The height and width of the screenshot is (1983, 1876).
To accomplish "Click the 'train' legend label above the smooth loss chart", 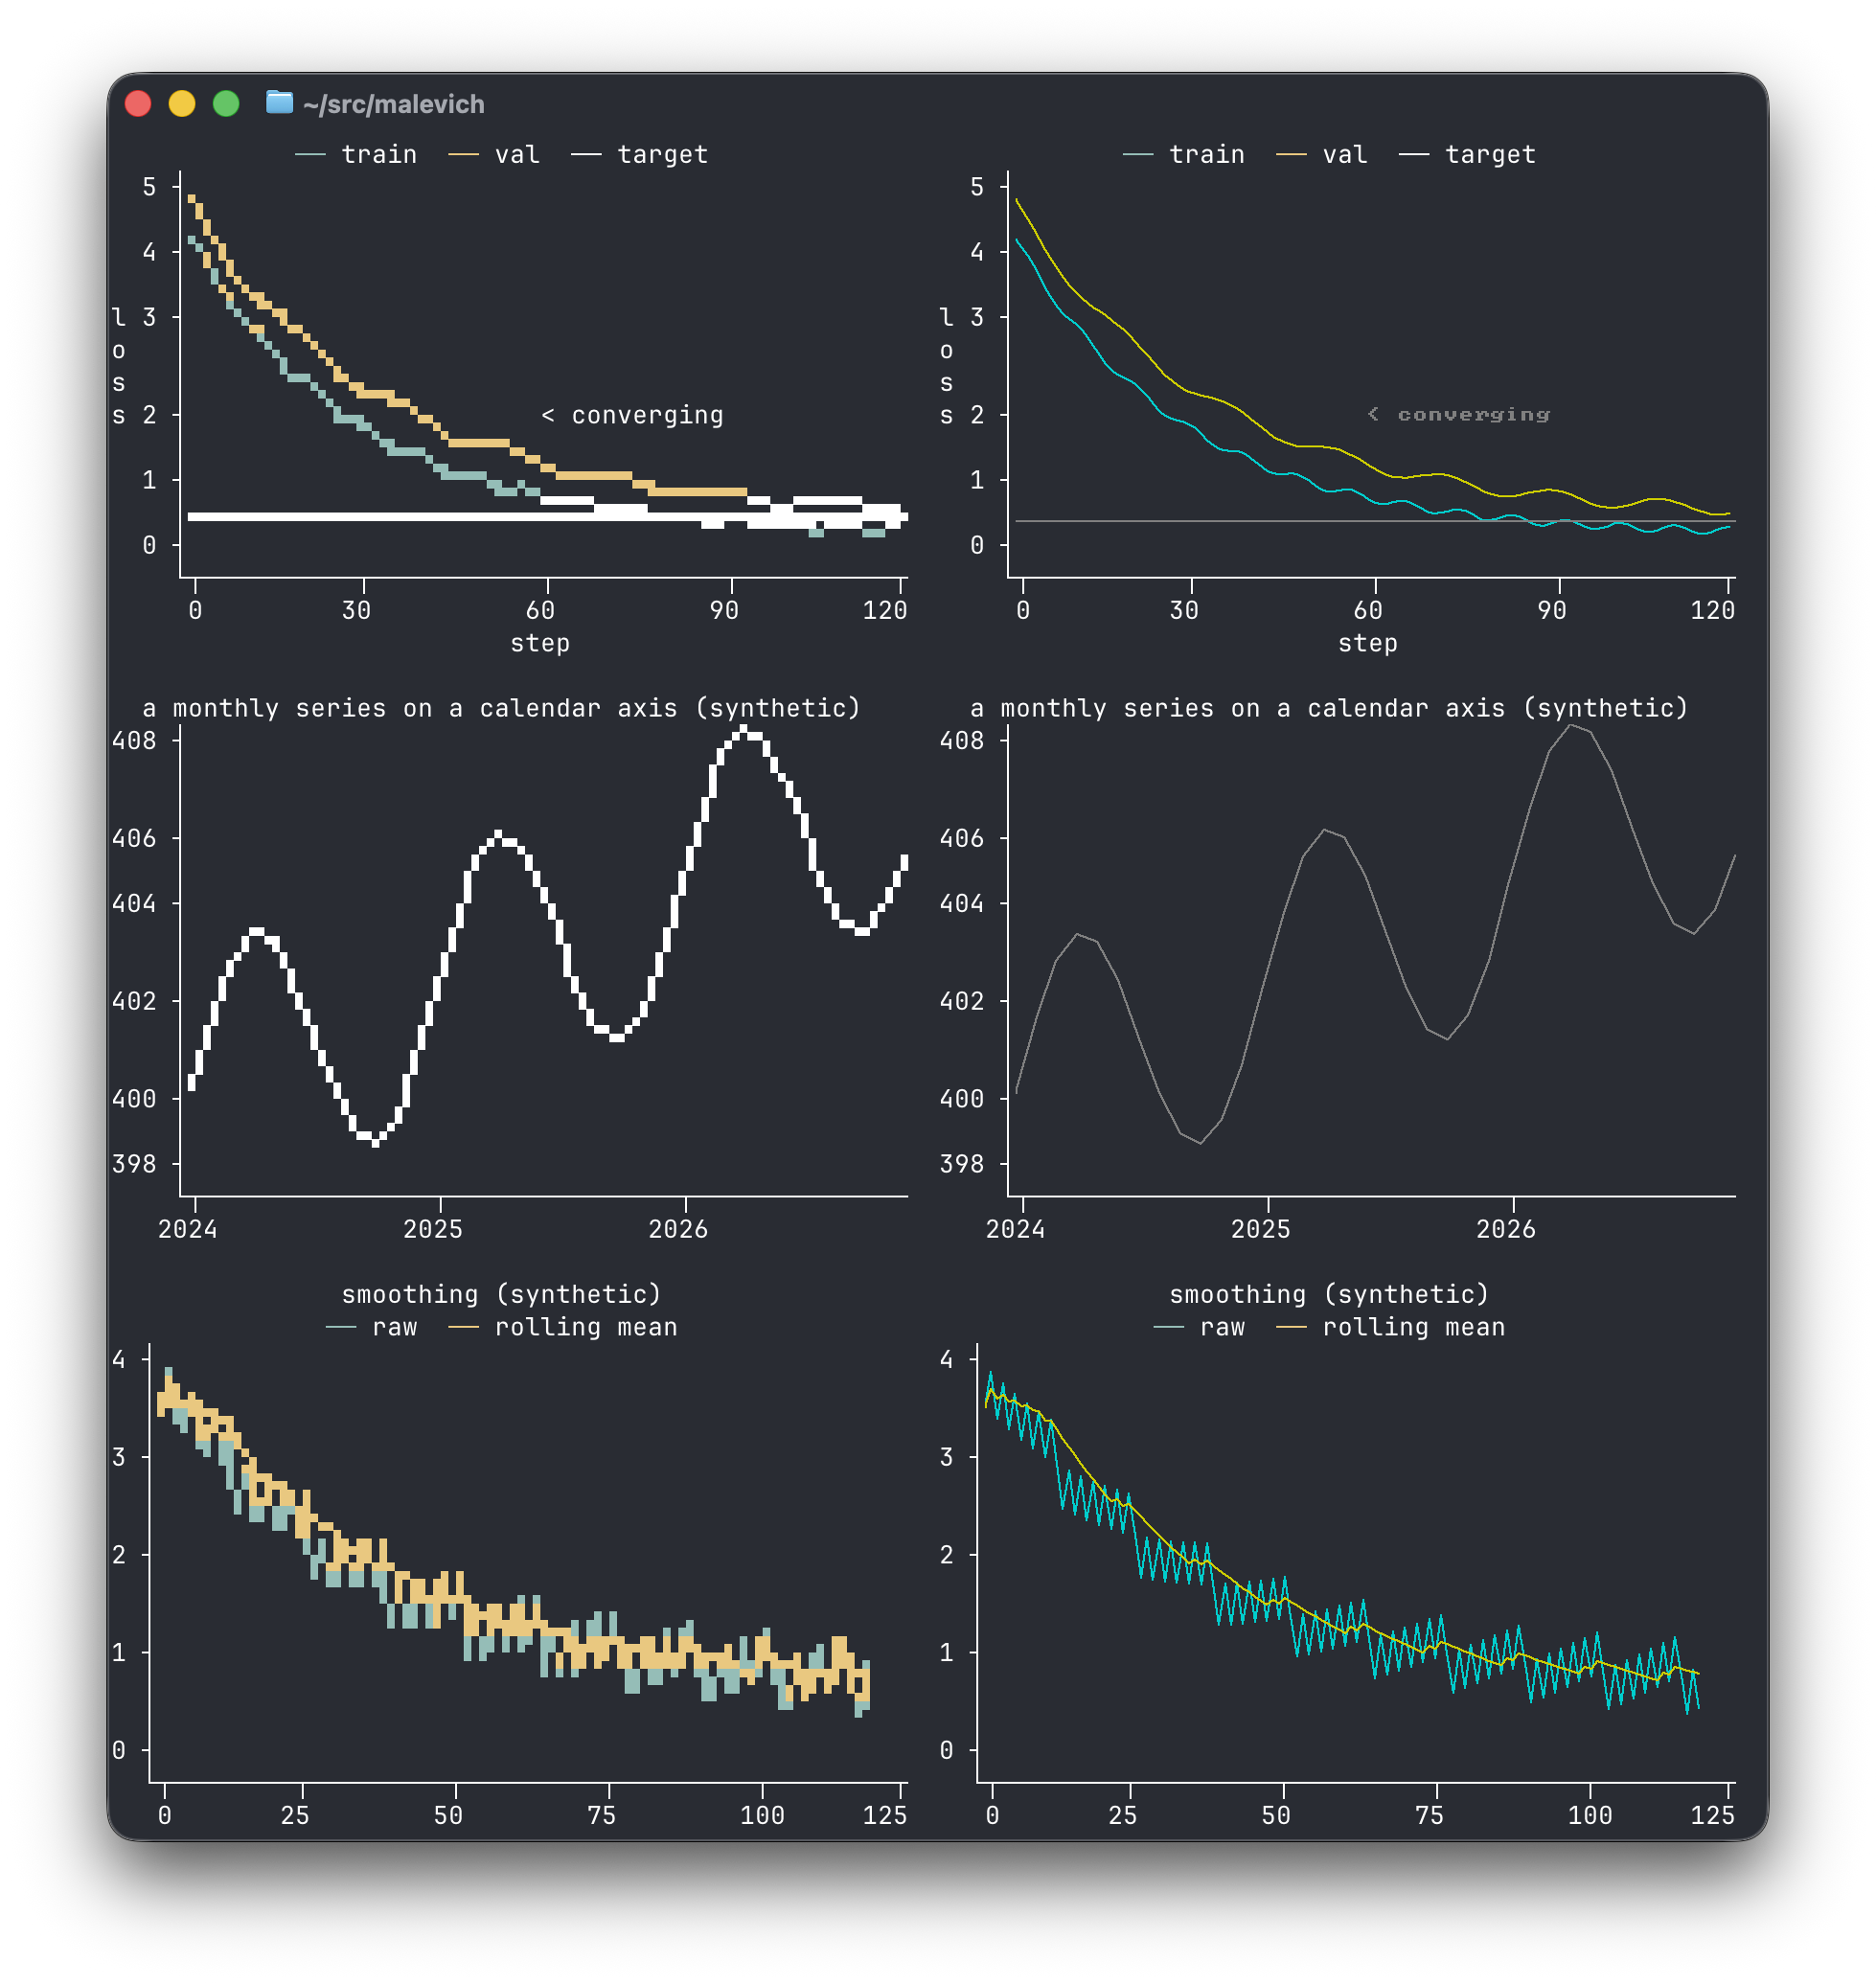I will coord(1207,154).
